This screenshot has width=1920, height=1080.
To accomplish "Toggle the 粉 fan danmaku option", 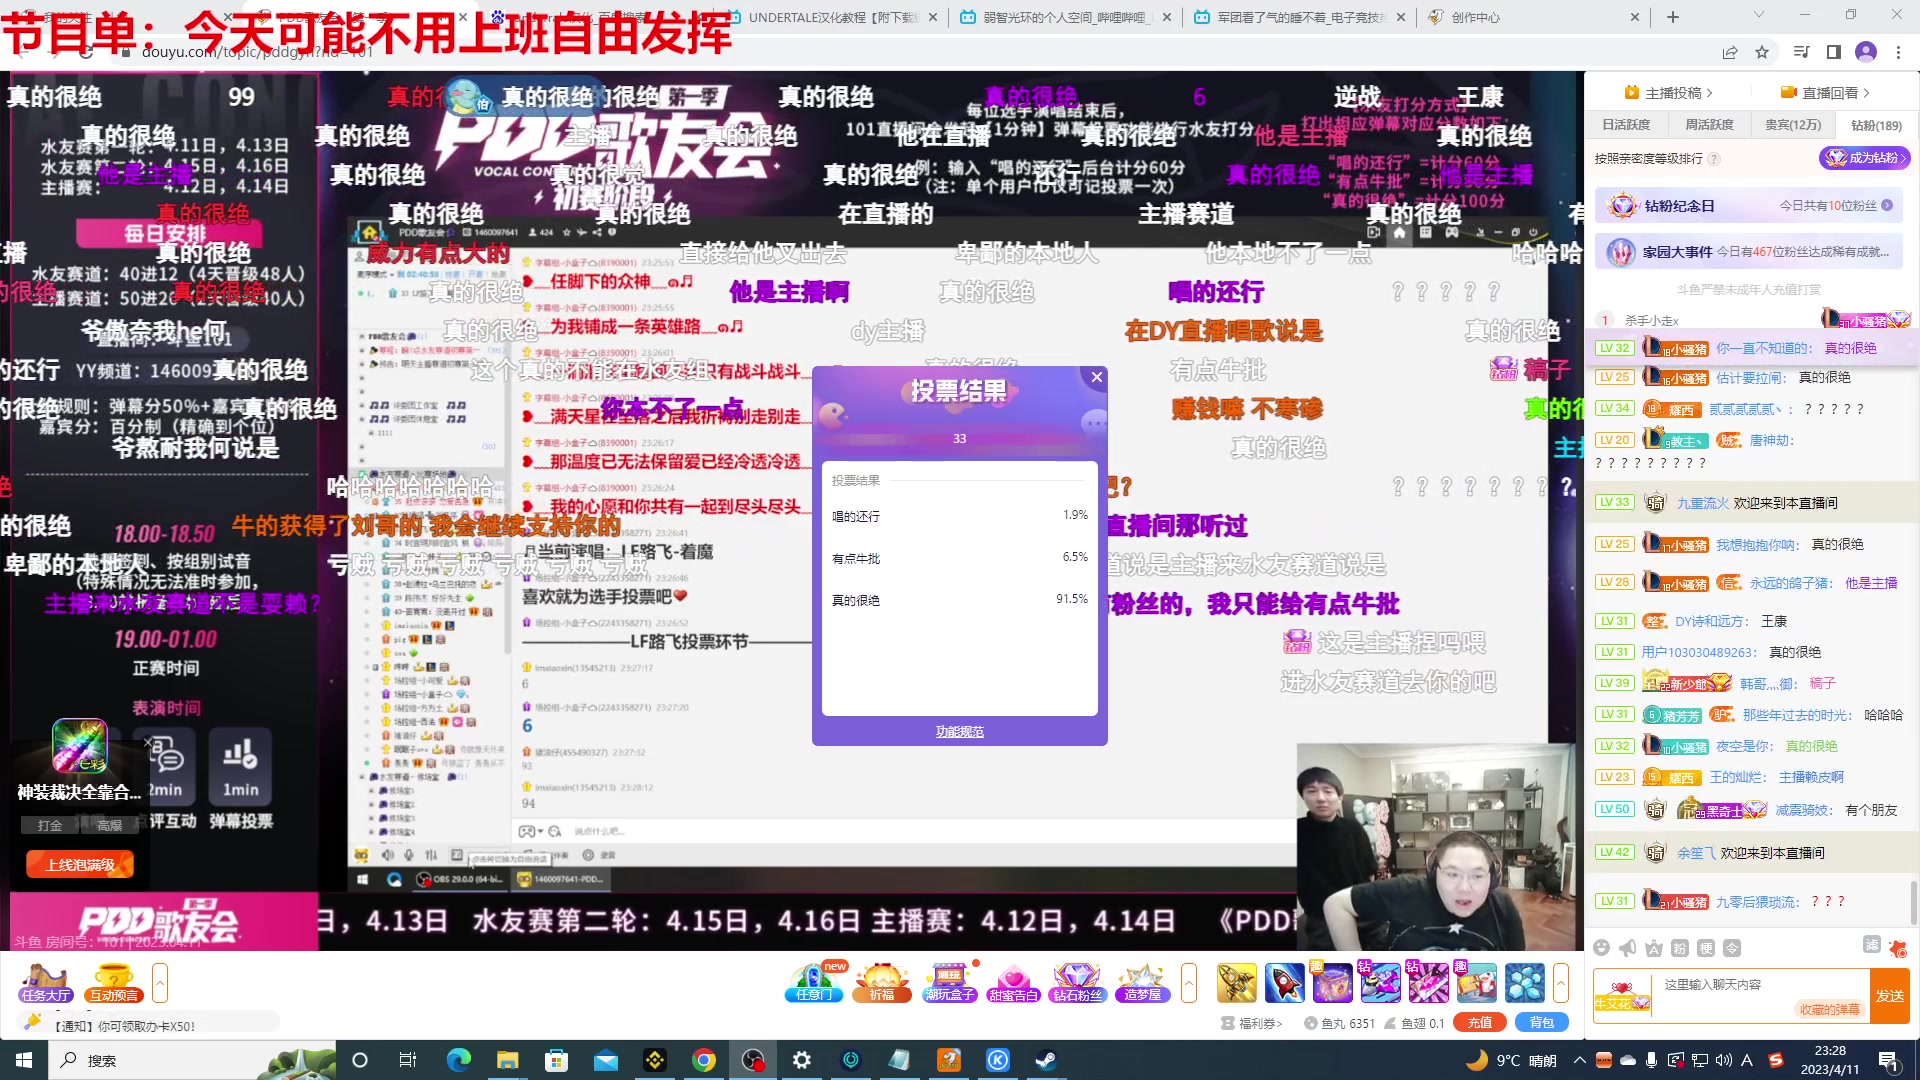I will coord(1680,948).
